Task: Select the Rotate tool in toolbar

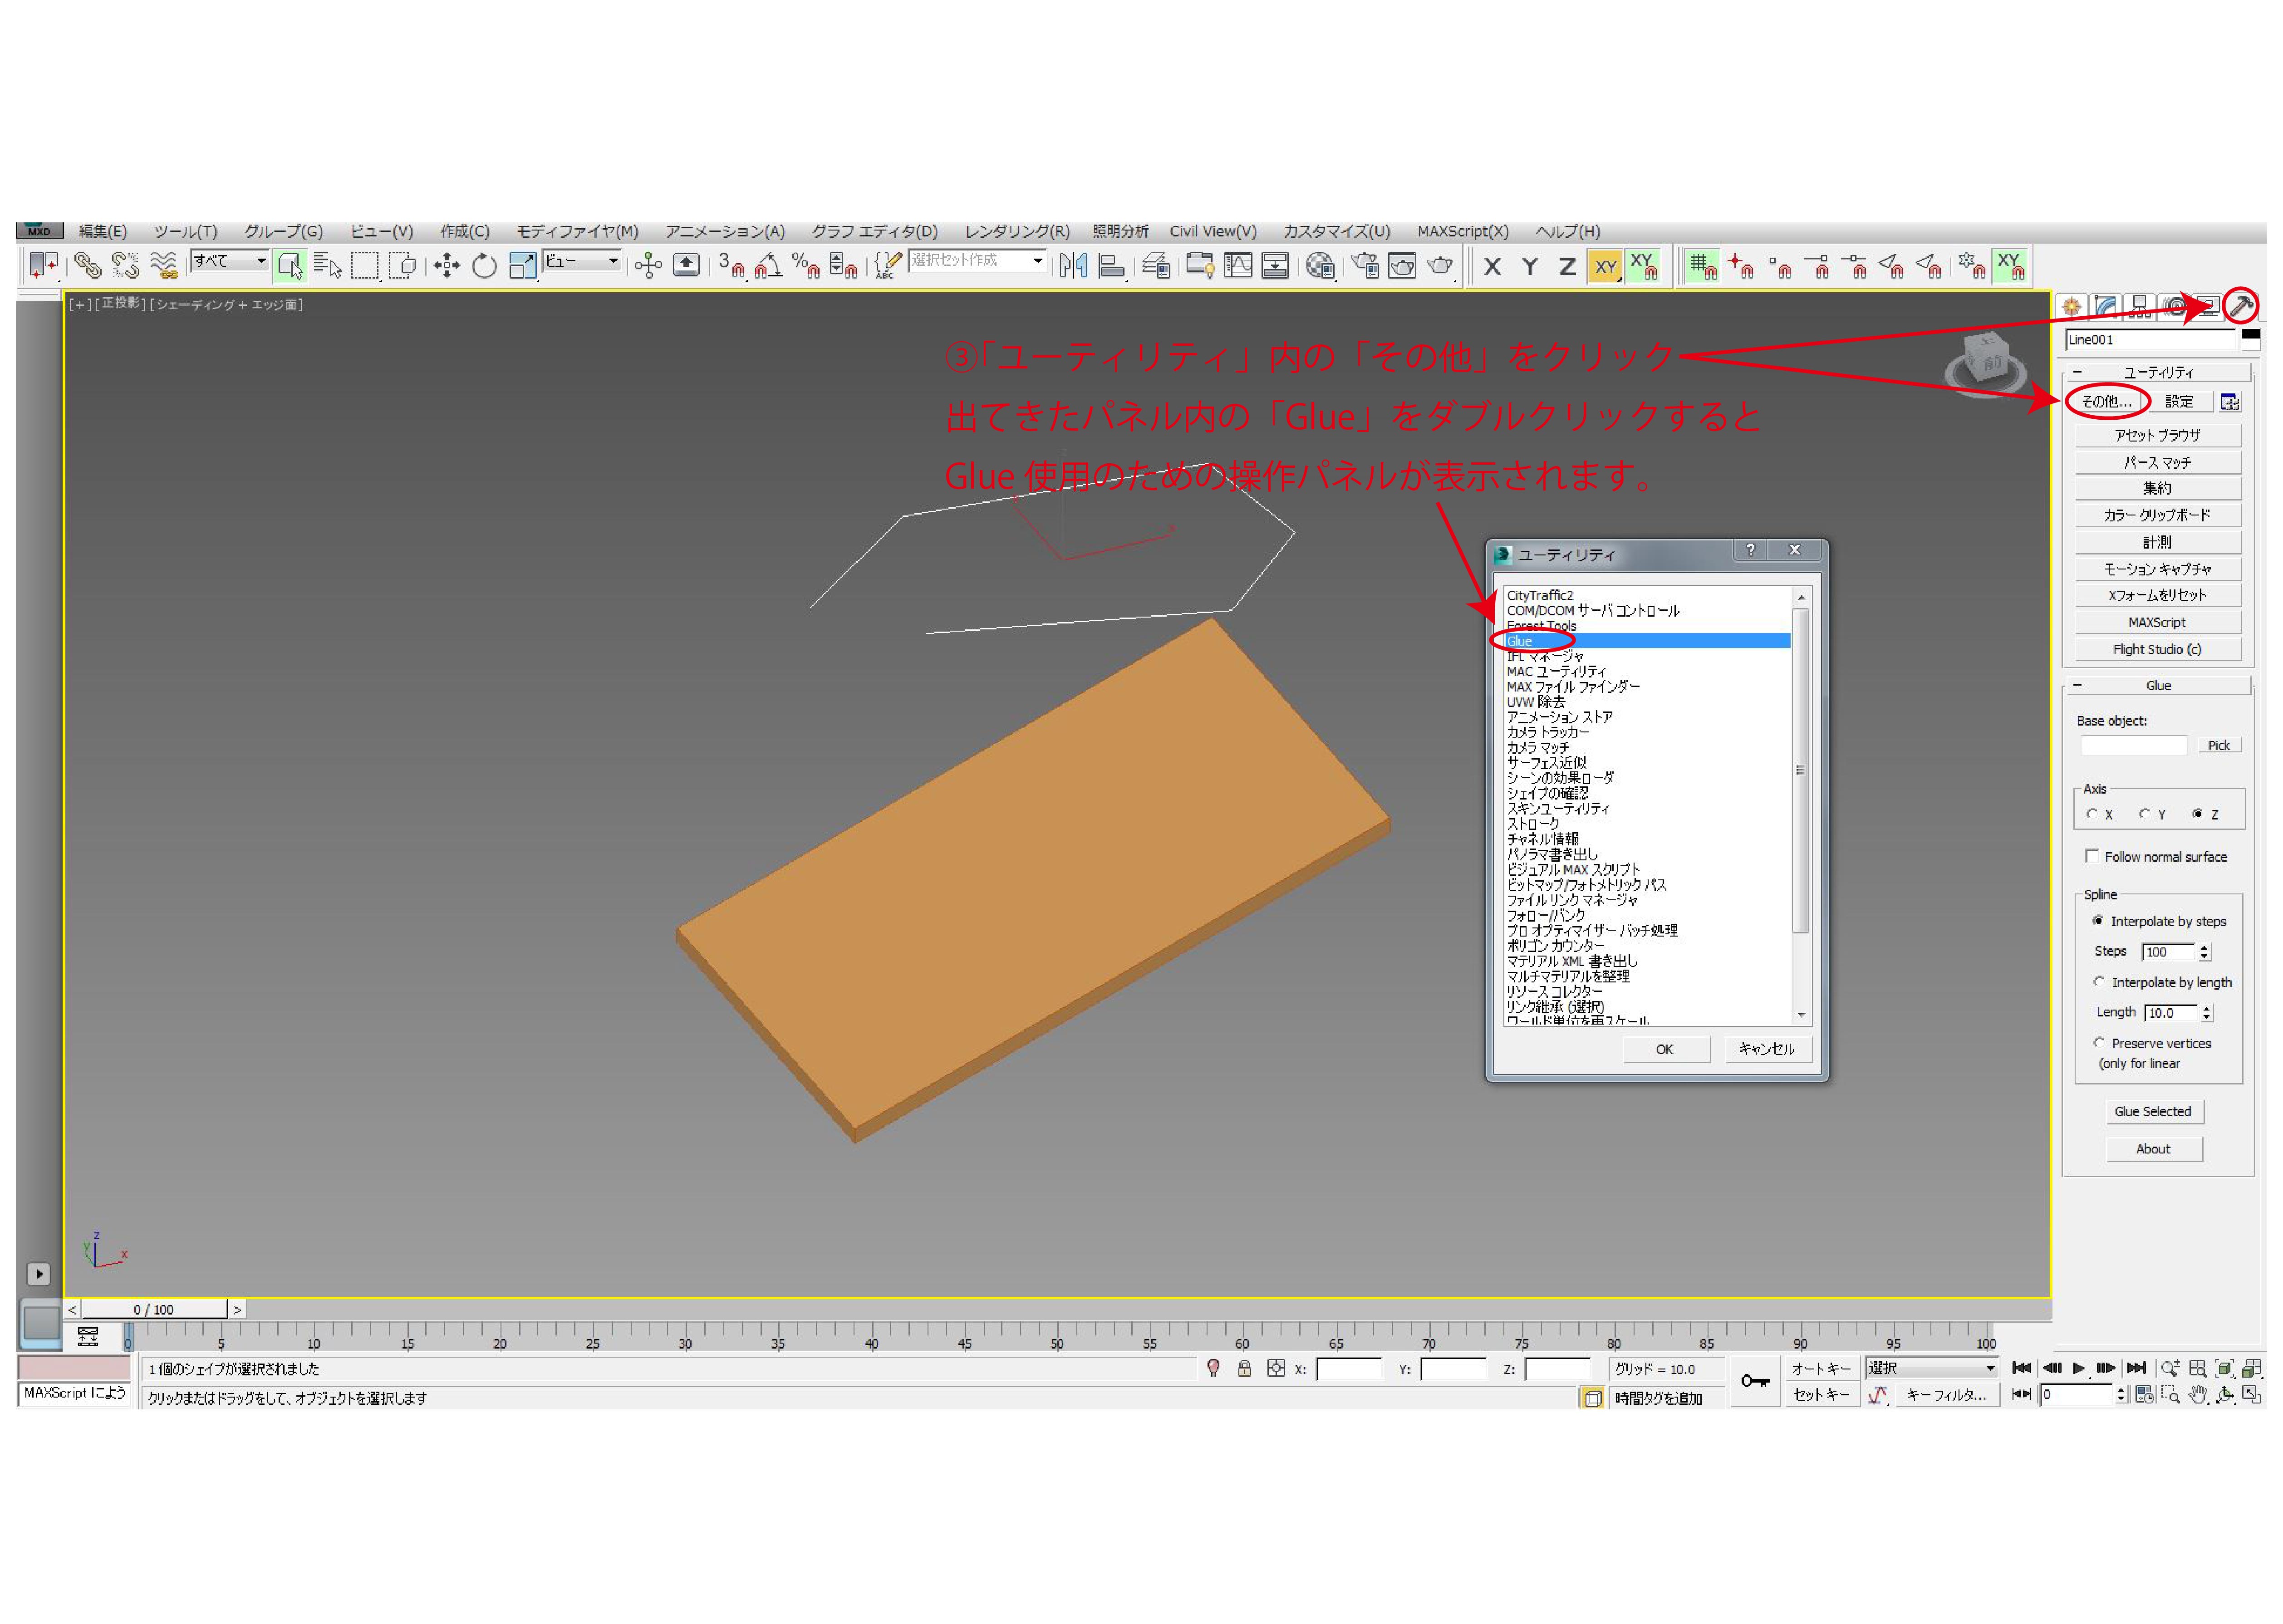Action: (x=484, y=265)
